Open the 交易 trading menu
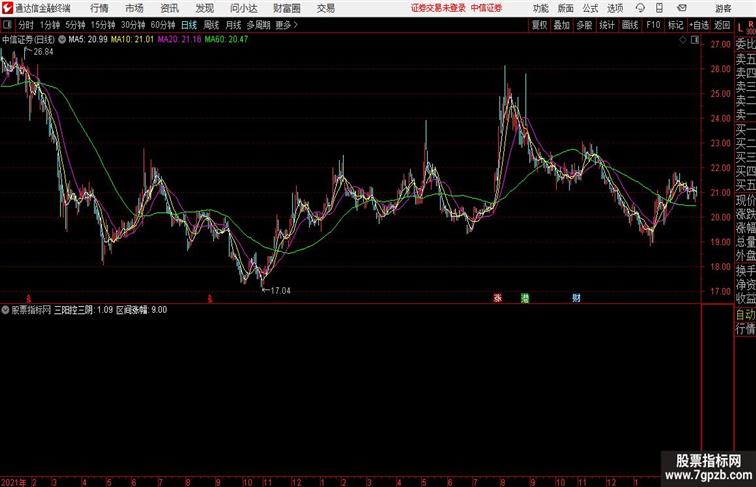This screenshot has height=487, width=756. (x=326, y=8)
